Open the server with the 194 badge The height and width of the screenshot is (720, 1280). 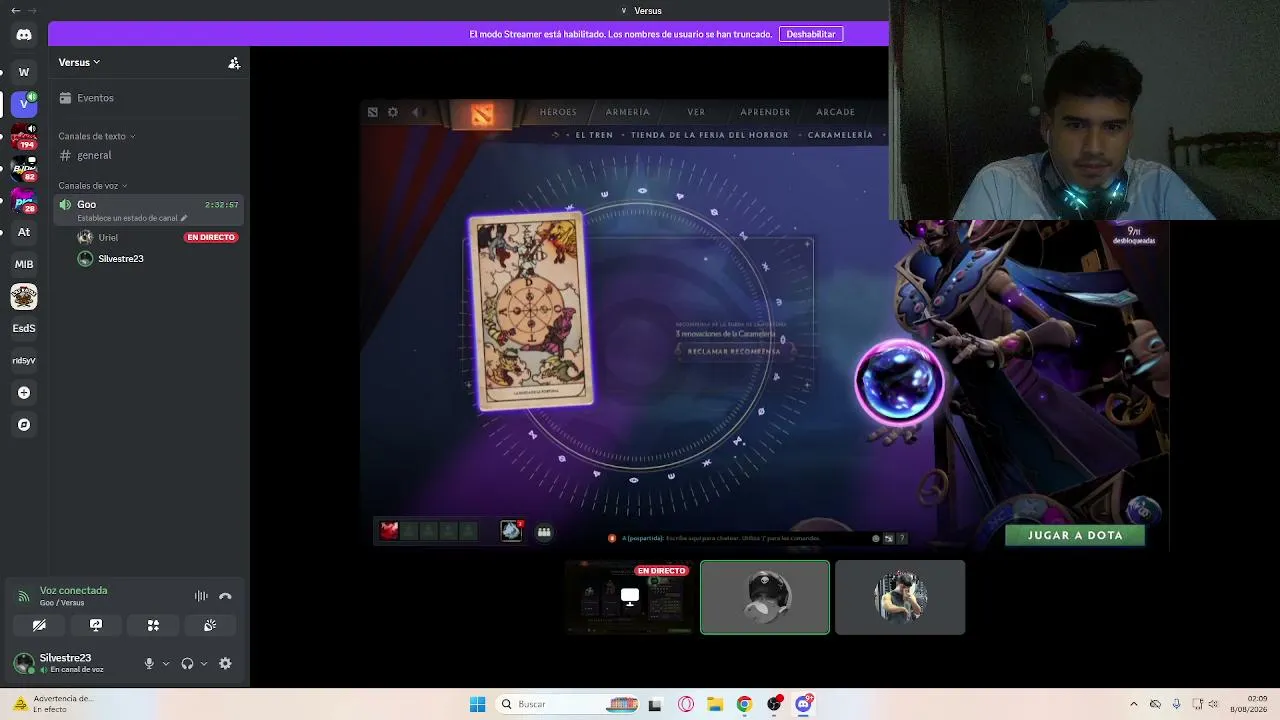[24, 136]
